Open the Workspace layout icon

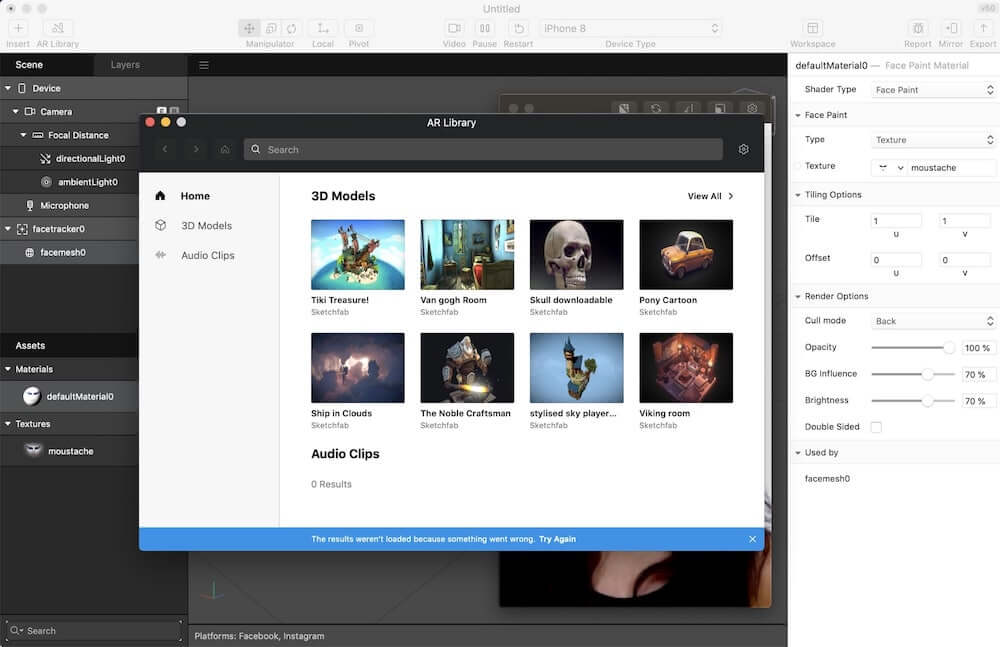point(813,28)
